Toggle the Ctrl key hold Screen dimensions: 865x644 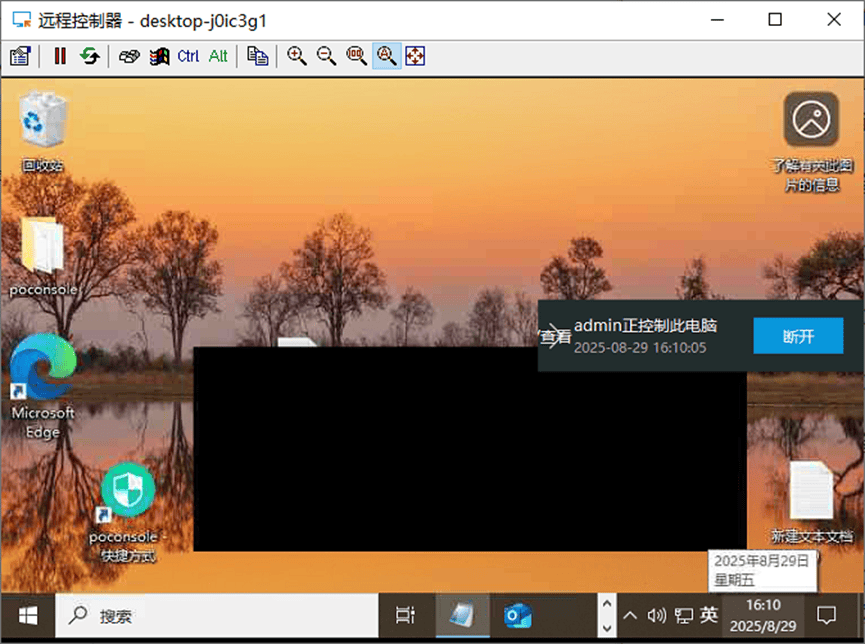[x=188, y=56]
